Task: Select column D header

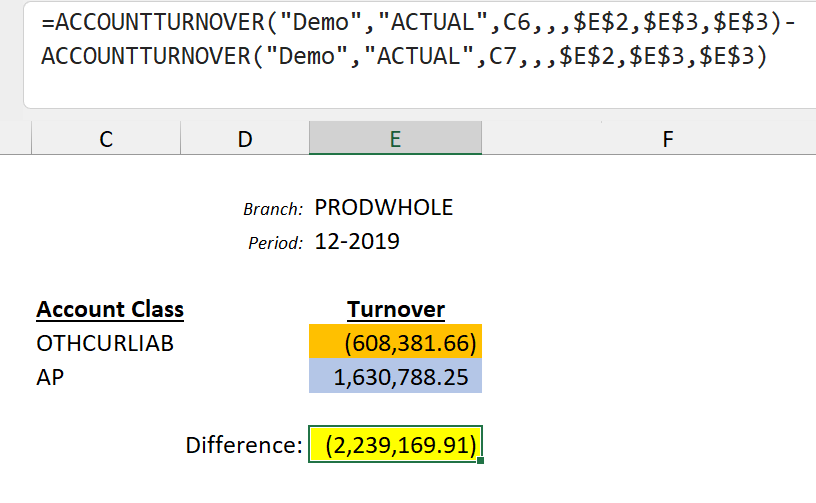Action: click(x=245, y=138)
